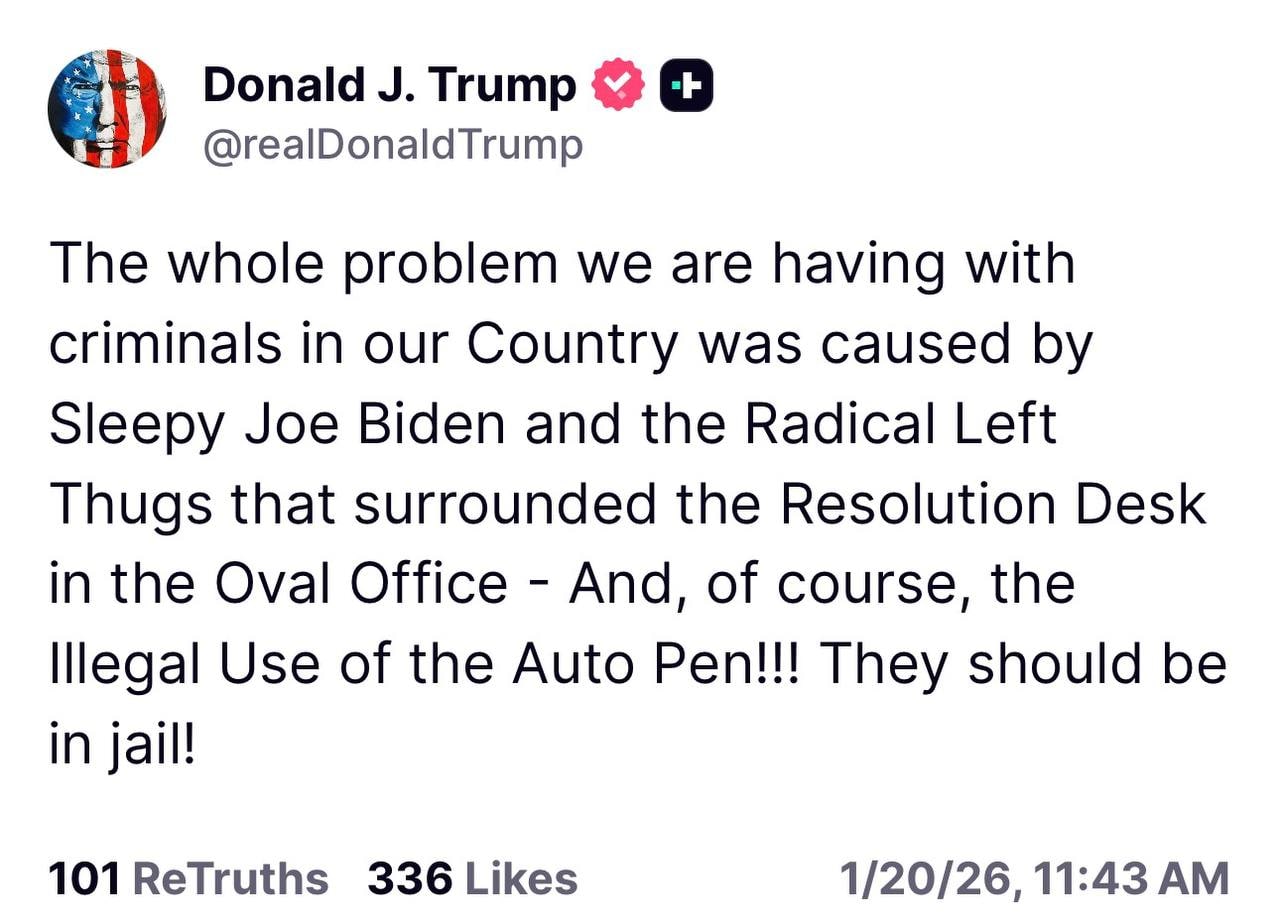Image resolution: width=1280 pixels, height=922 pixels.
Task: Open the flag-painted profile avatar
Action: coord(107,109)
